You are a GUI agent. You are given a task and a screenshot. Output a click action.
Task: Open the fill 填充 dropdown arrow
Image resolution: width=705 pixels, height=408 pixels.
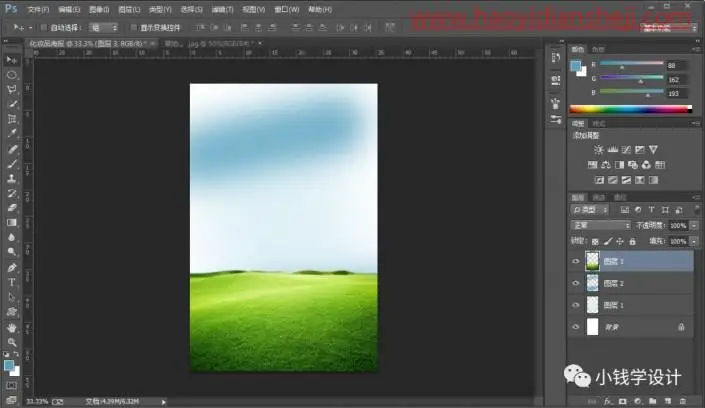[x=694, y=242]
